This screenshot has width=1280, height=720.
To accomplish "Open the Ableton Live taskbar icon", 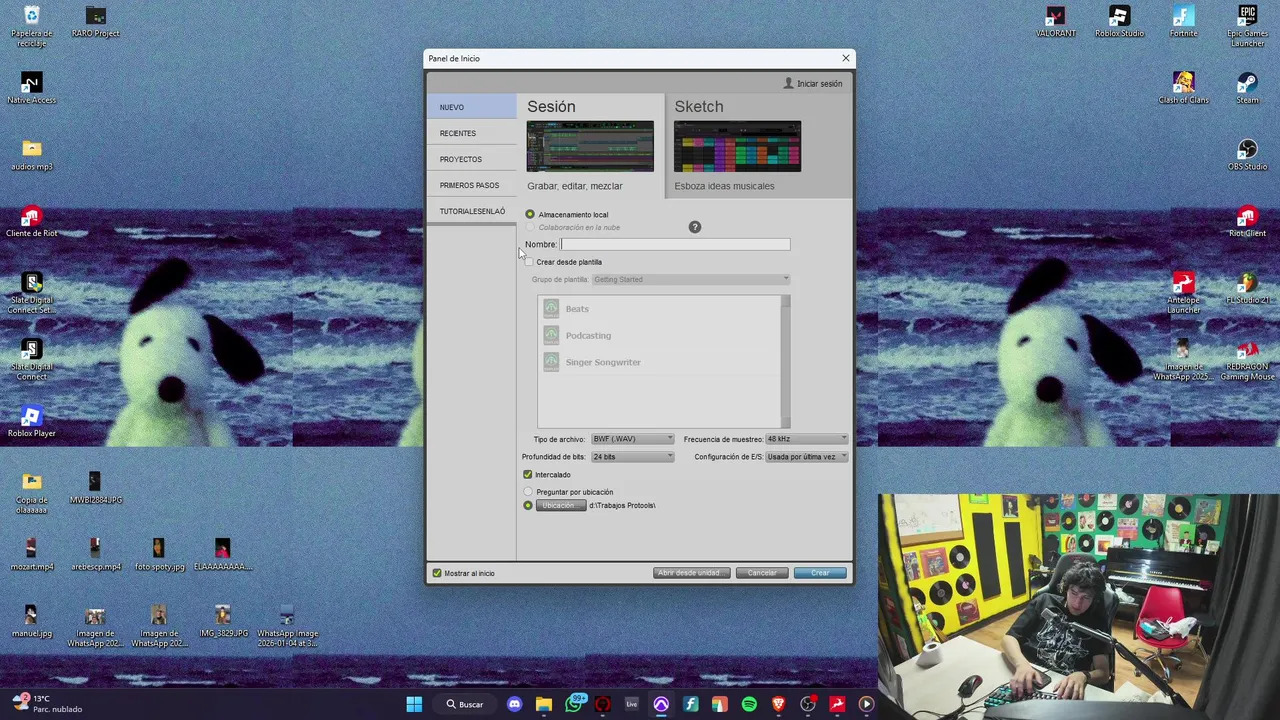I will (632, 705).
